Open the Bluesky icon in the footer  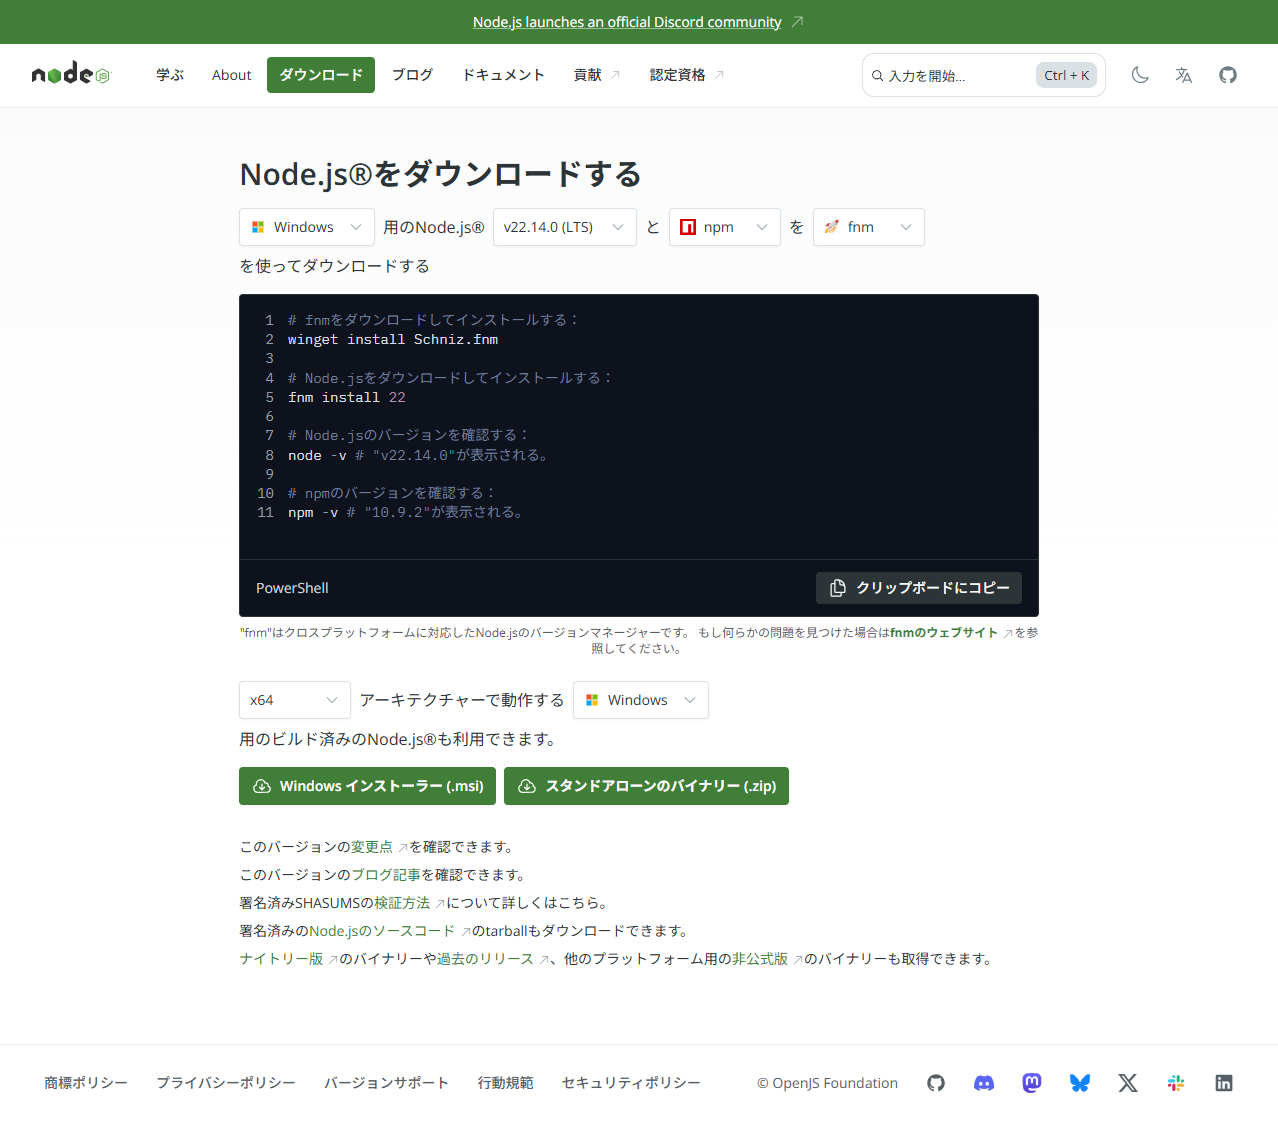(1079, 1083)
